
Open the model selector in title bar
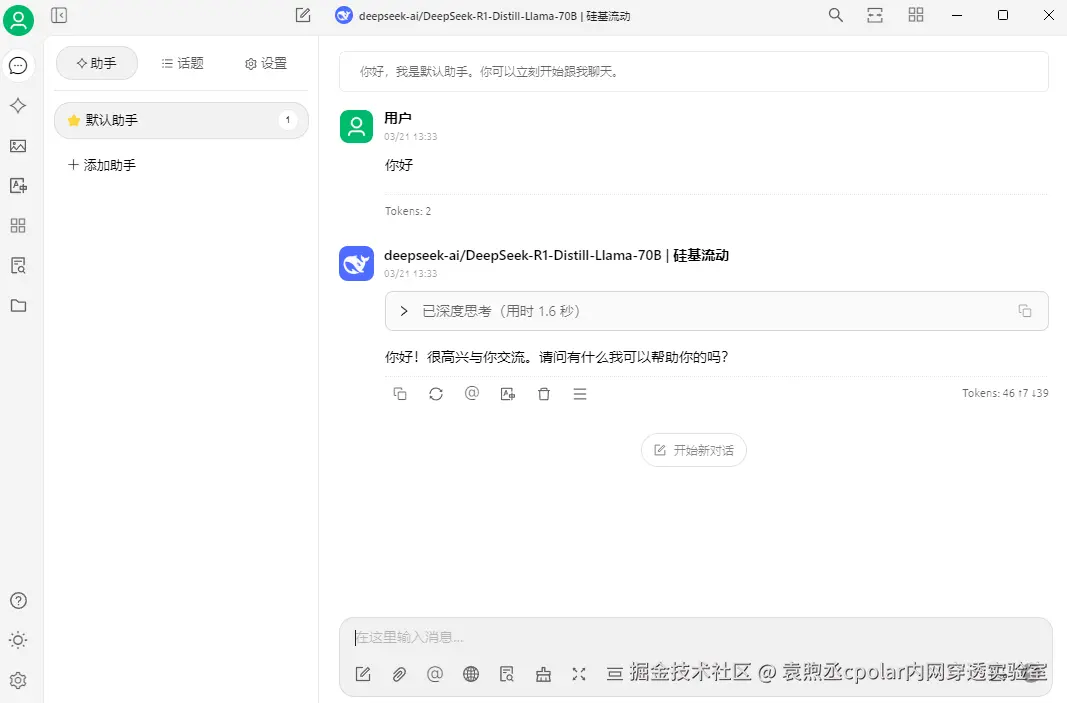tap(483, 16)
